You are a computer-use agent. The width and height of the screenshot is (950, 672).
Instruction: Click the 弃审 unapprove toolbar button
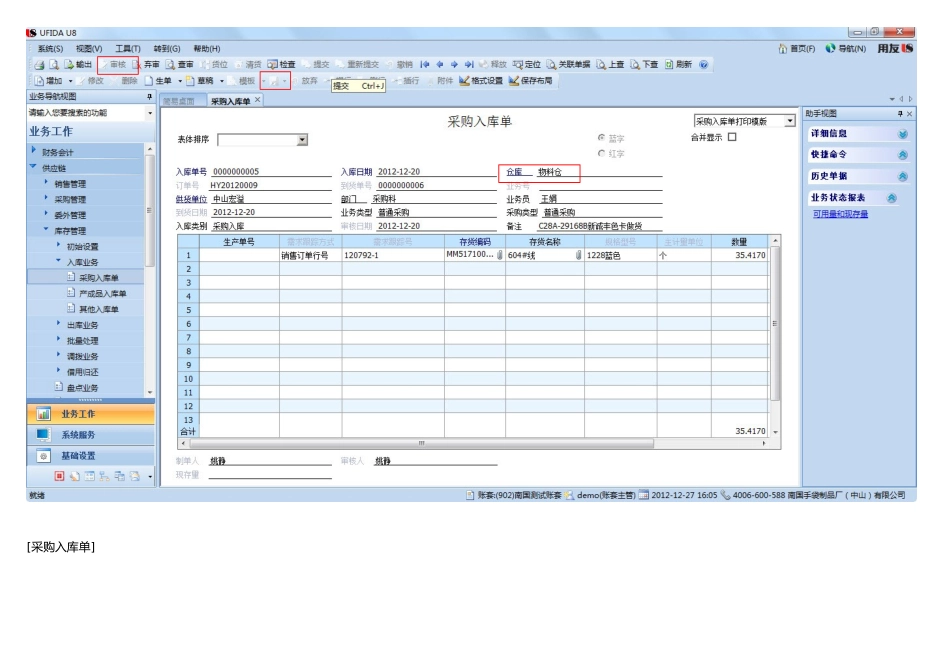click(147, 65)
